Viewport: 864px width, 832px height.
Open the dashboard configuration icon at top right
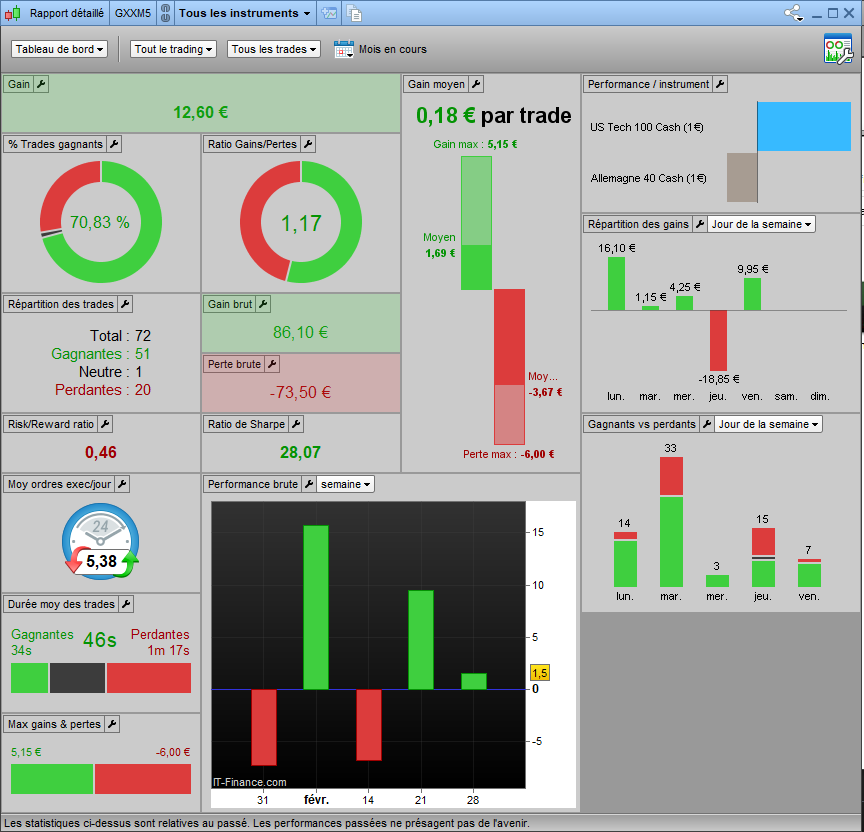click(838, 49)
